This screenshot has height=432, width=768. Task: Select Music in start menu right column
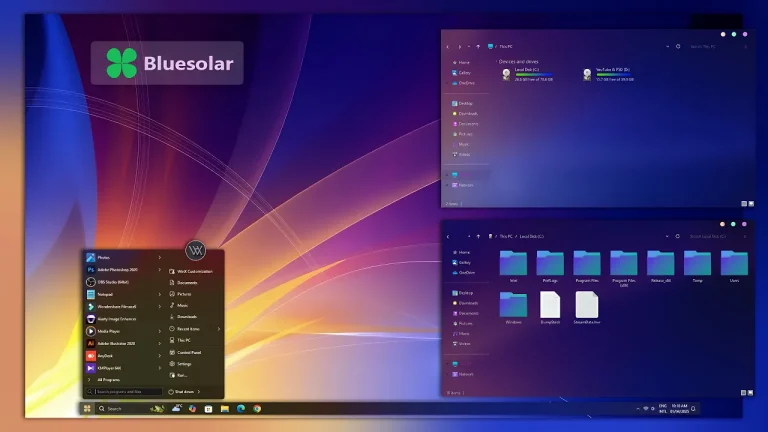(x=179, y=305)
